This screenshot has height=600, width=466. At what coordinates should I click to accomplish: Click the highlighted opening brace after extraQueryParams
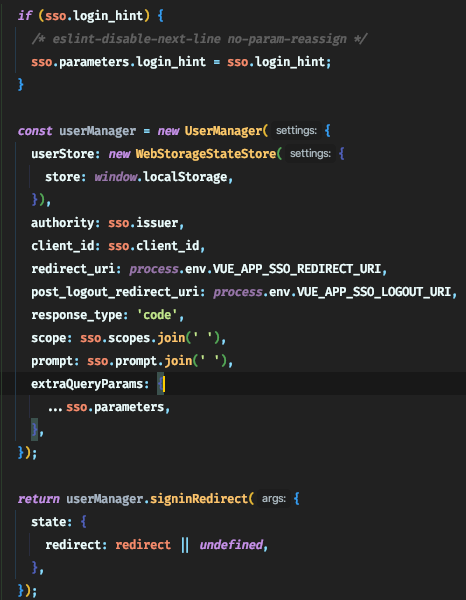161,384
